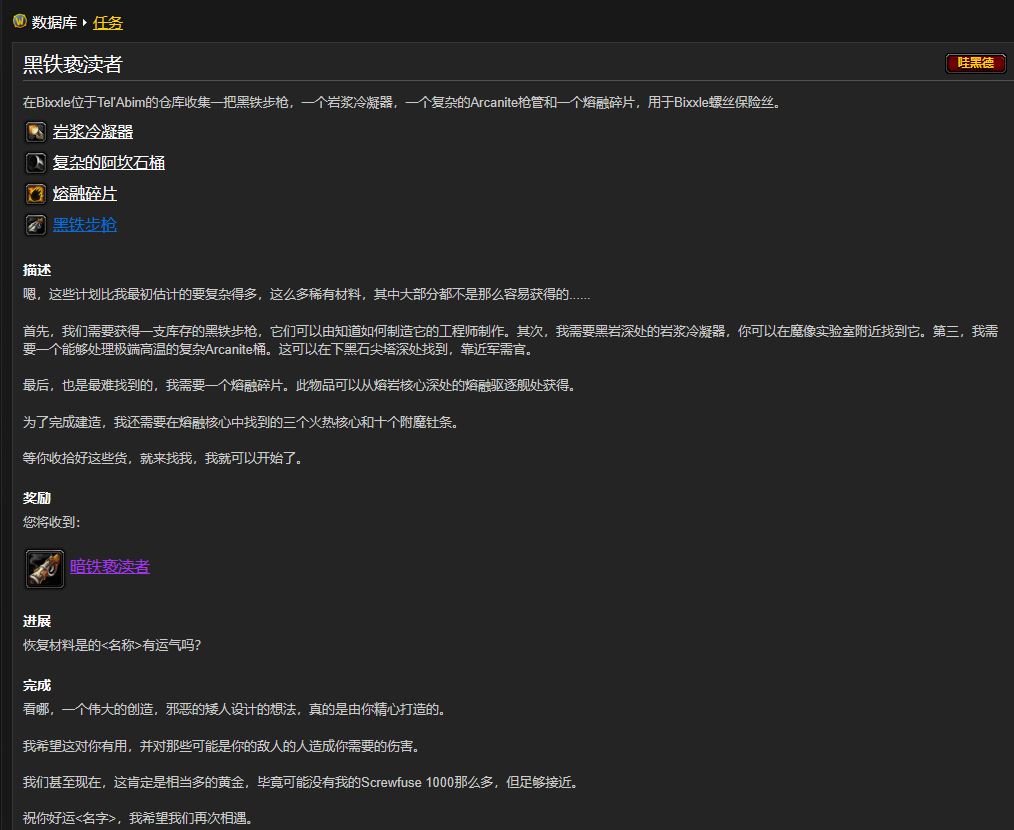Click the red 哇黑德 button
The image size is (1014, 830).
coord(975,63)
